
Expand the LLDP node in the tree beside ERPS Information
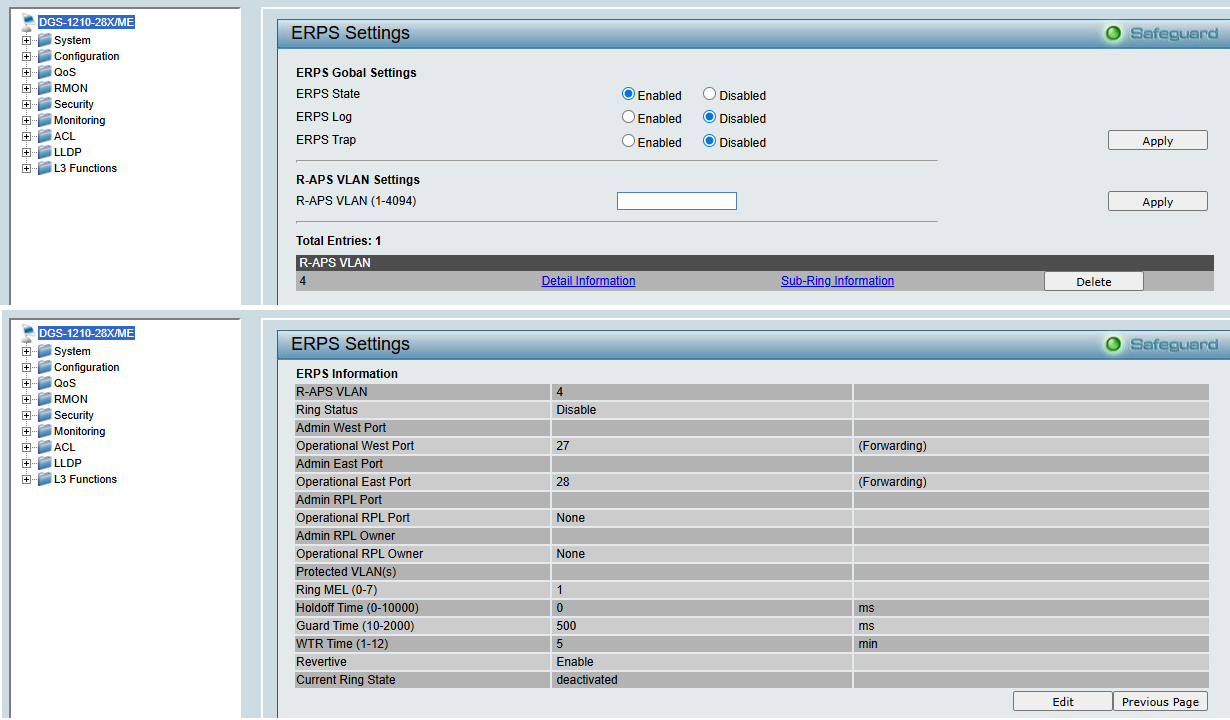click(26, 464)
